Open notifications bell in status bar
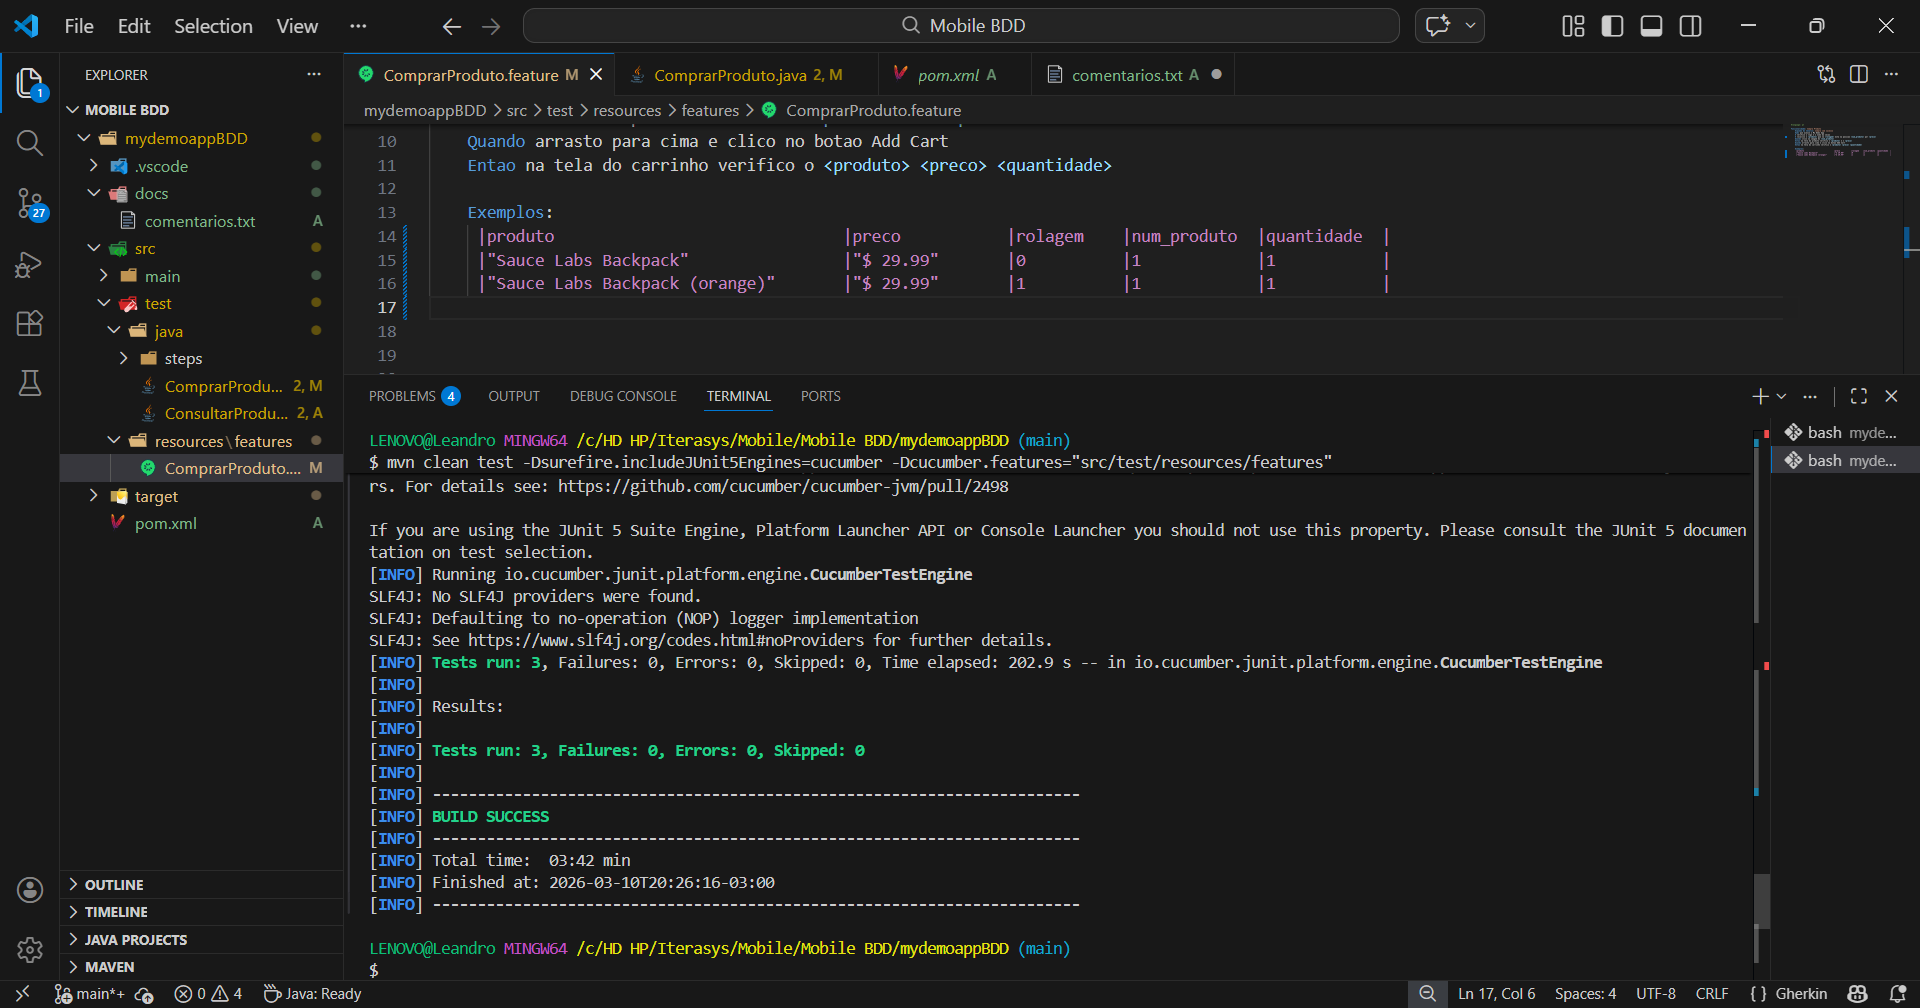Screen dimensions: 1920x1008 point(1898,994)
